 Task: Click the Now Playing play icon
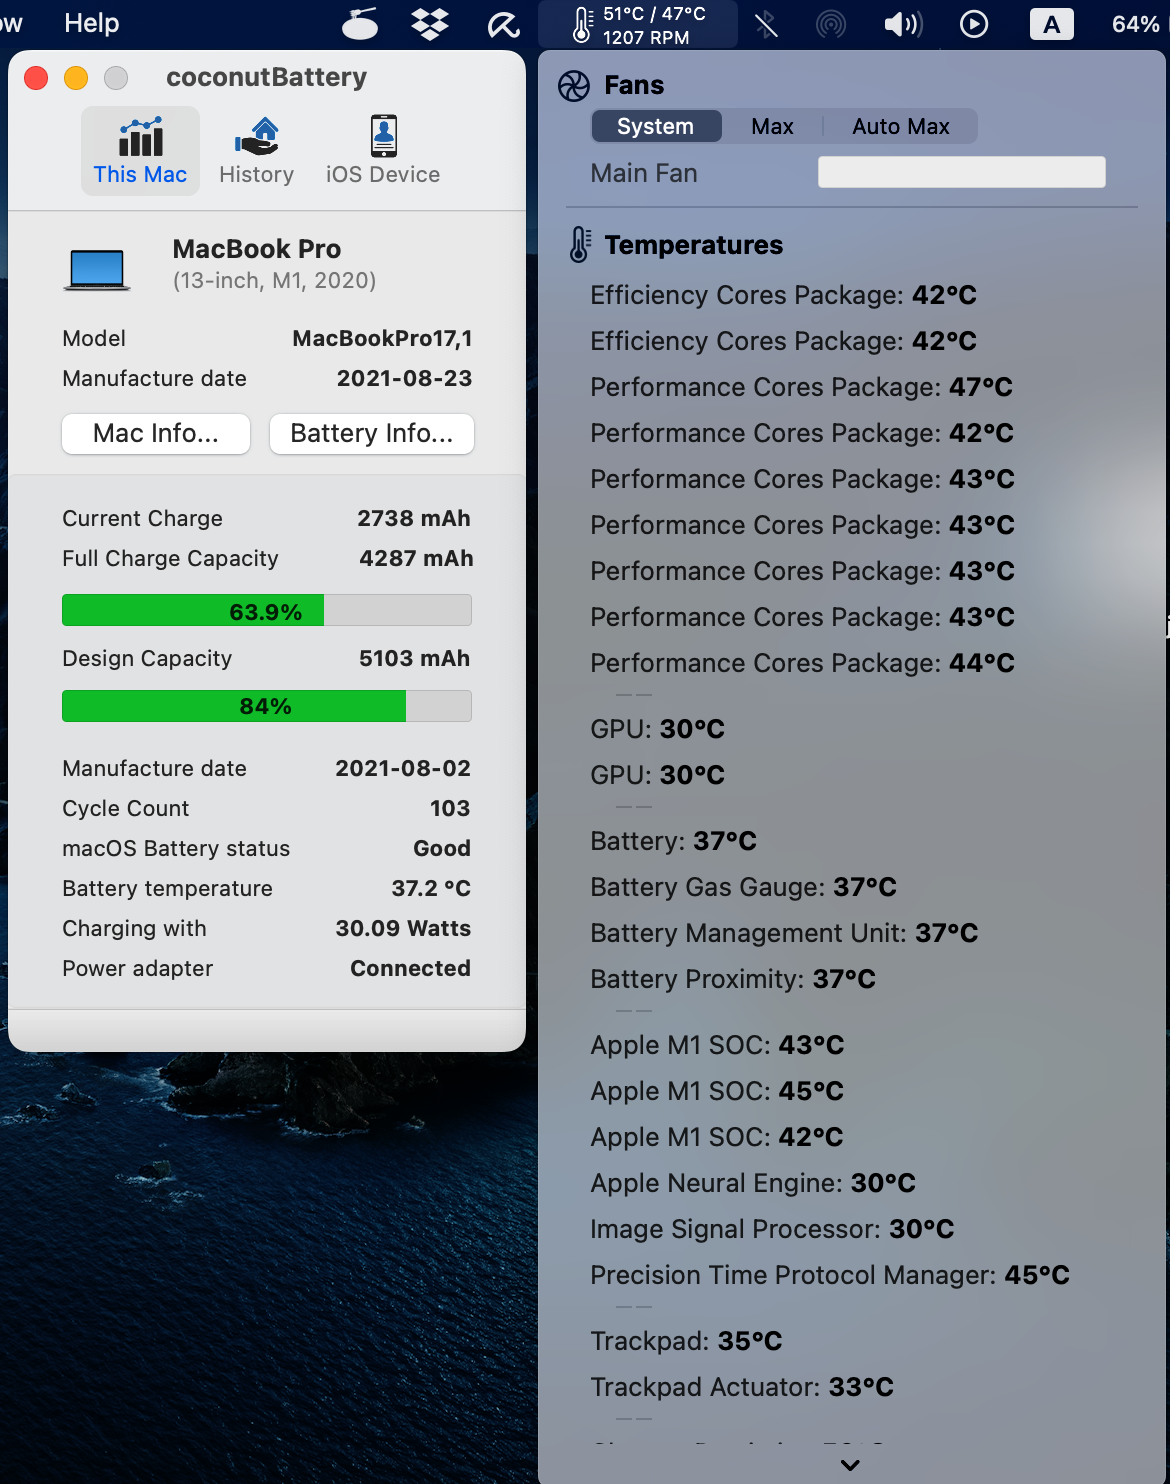pyautogui.click(x=974, y=24)
